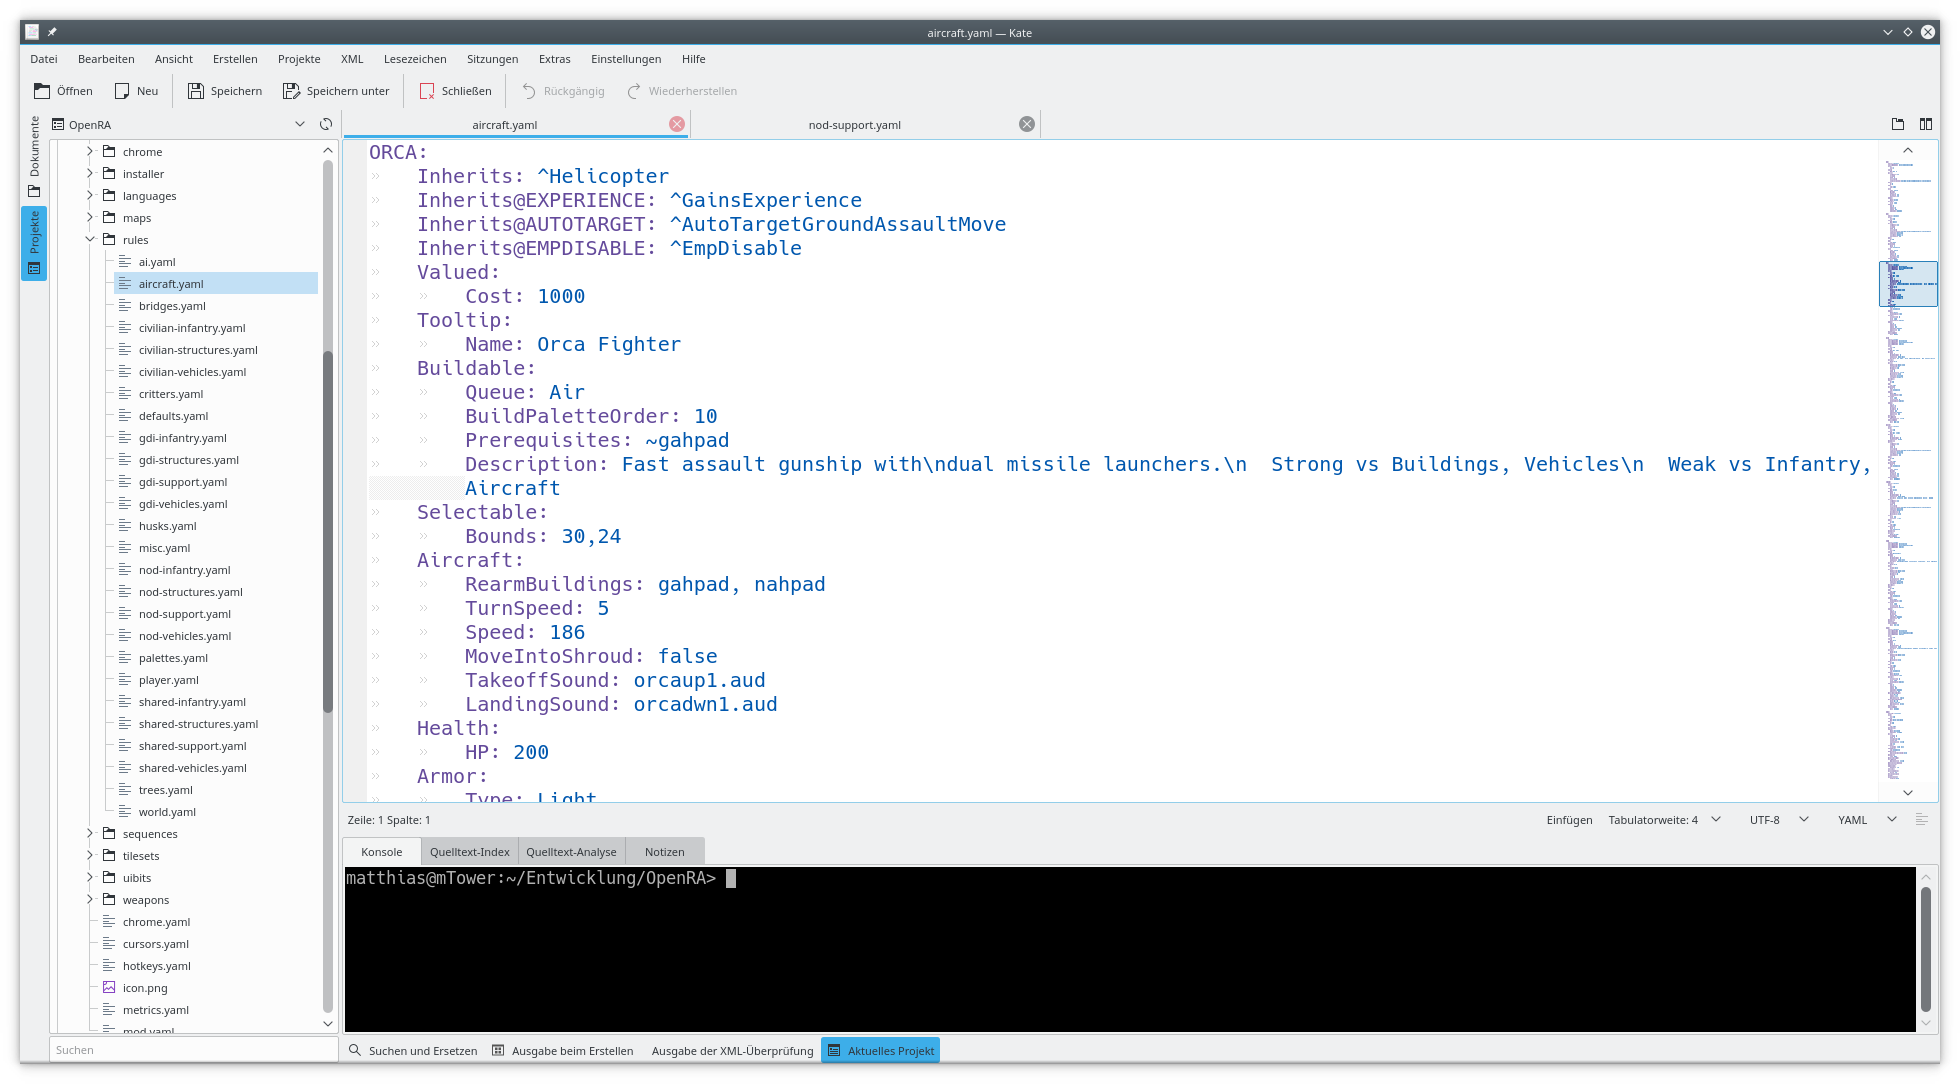Open Suchen und Ersetzen panel

pos(413,1051)
